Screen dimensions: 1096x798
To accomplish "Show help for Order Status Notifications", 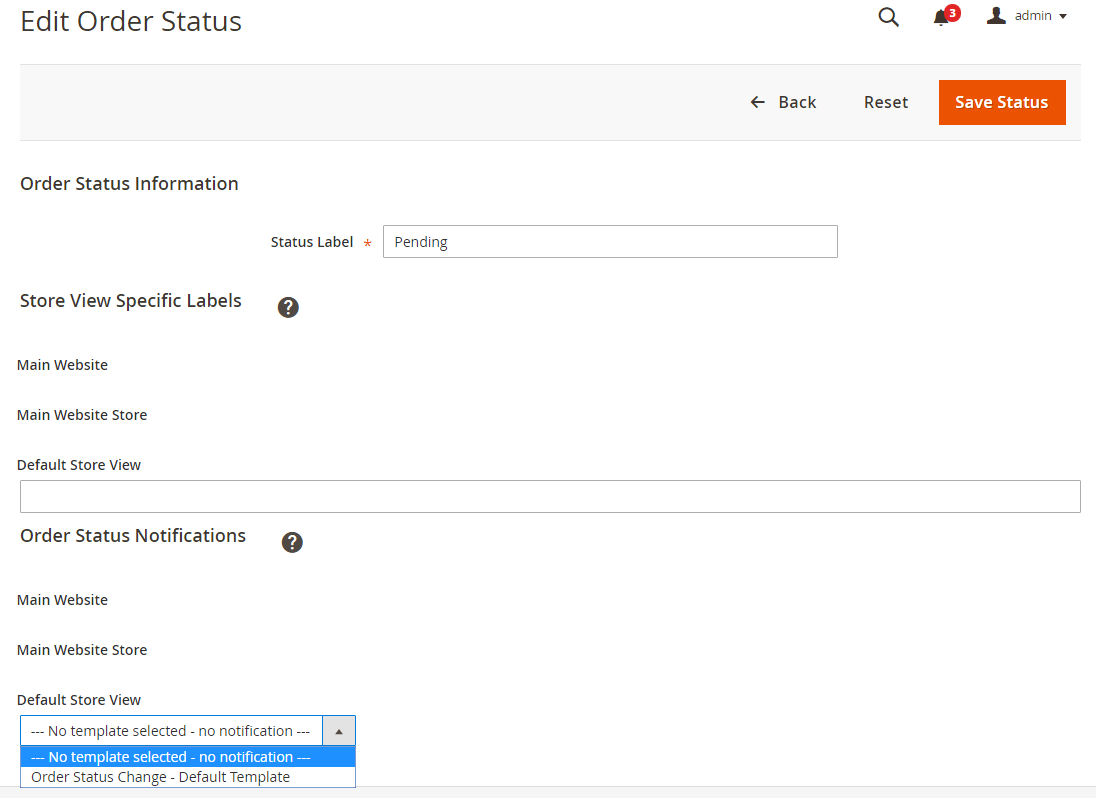I will [292, 542].
